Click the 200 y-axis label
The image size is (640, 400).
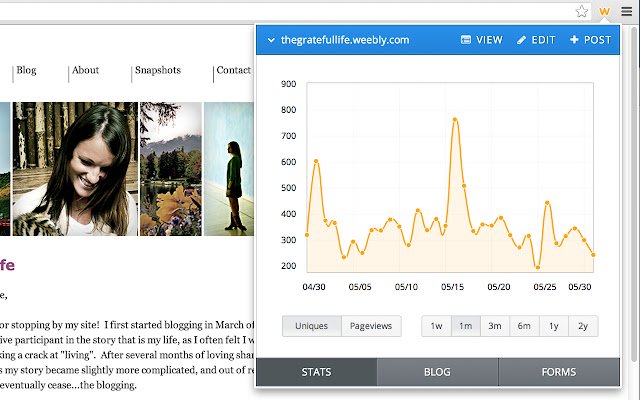click(289, 266)
